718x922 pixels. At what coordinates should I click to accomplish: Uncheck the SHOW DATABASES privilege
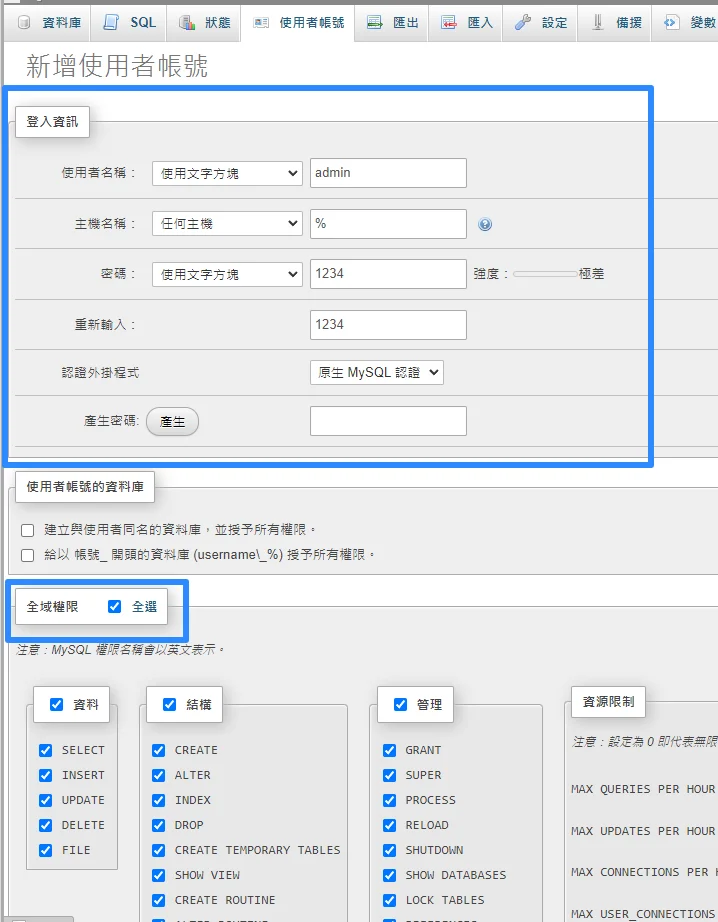click(389, 875)
